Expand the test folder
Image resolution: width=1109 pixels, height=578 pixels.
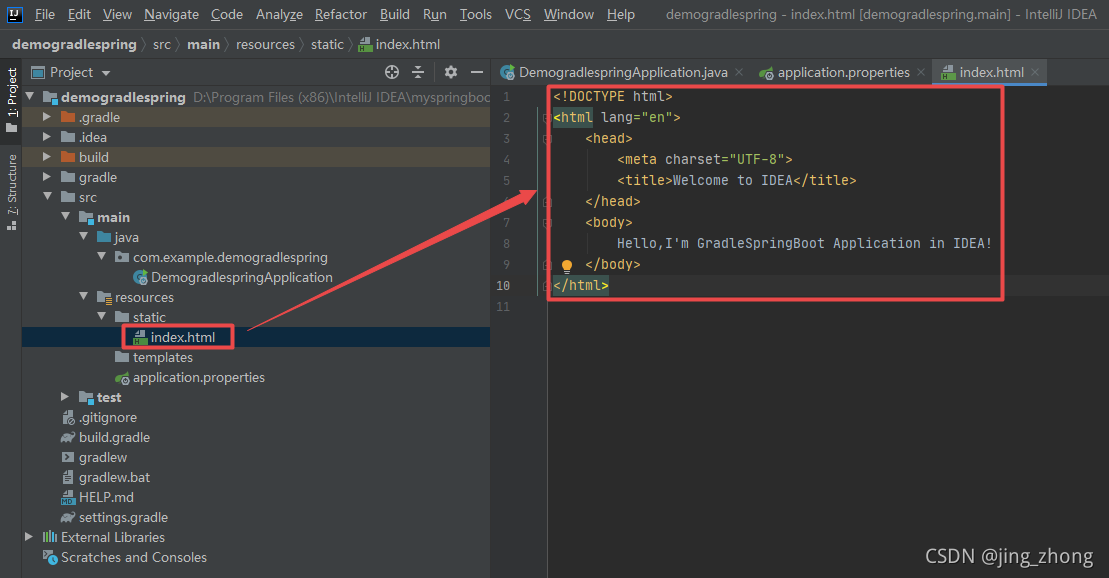click(65, 397)
